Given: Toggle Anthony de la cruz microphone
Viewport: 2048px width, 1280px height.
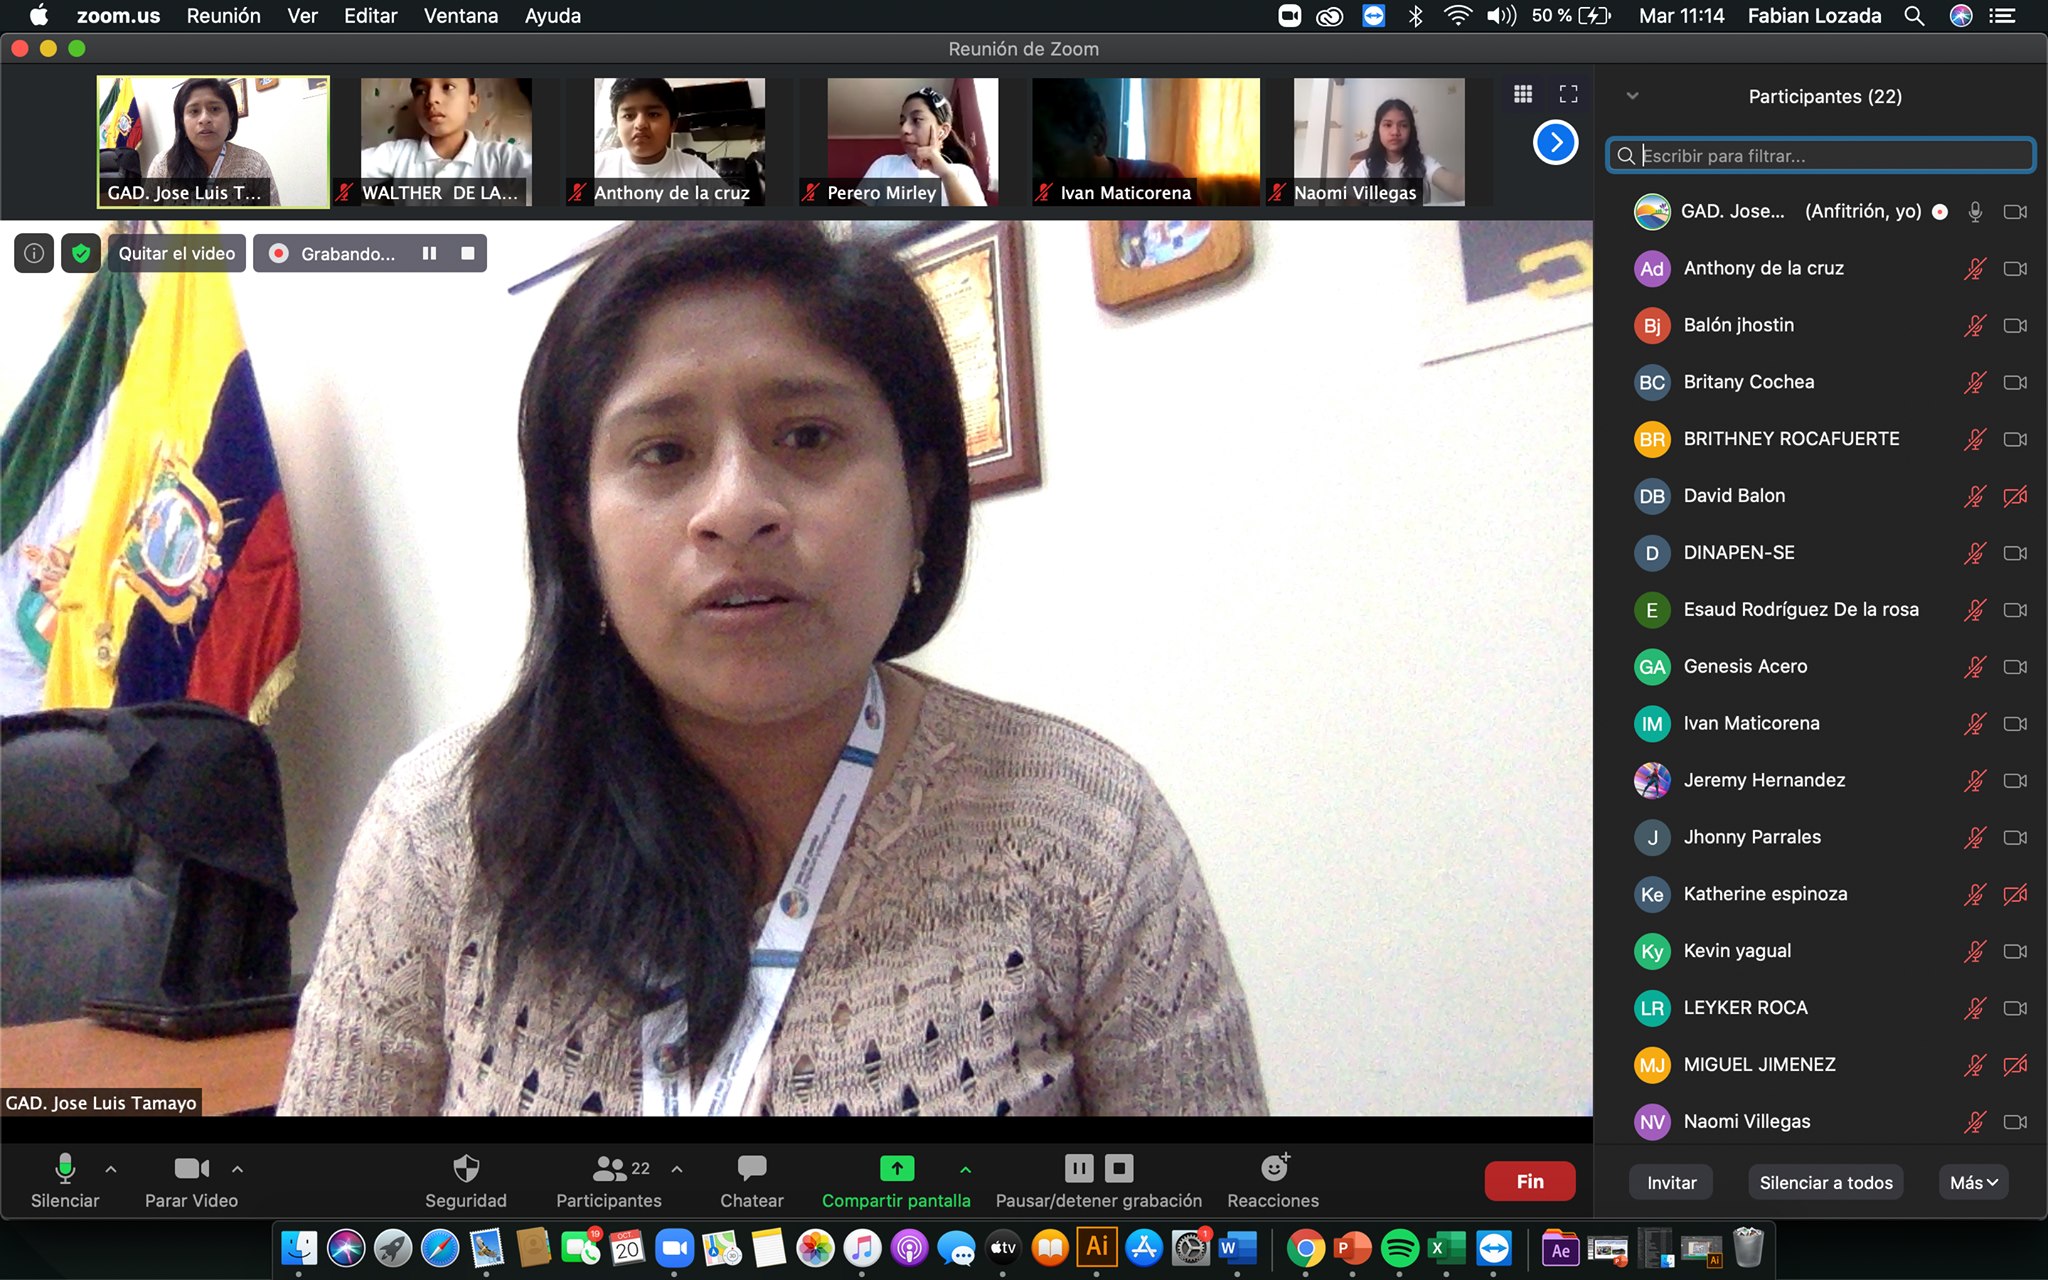Looking at the screenshot, I should pyautogui.click(x=1974, y=268).
